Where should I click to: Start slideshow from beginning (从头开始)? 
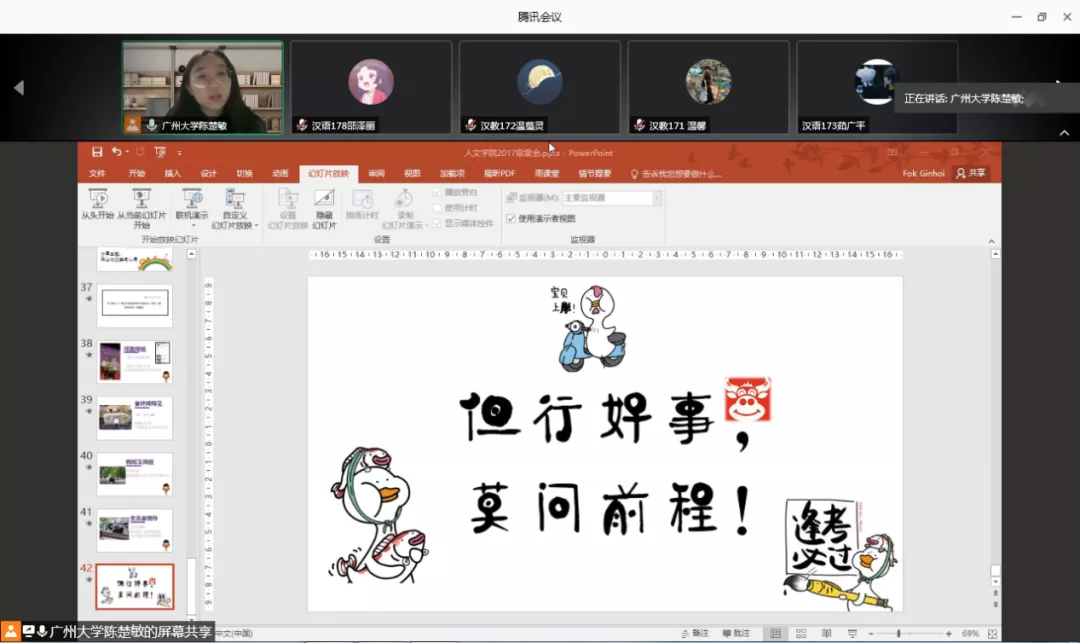[97, 204]
